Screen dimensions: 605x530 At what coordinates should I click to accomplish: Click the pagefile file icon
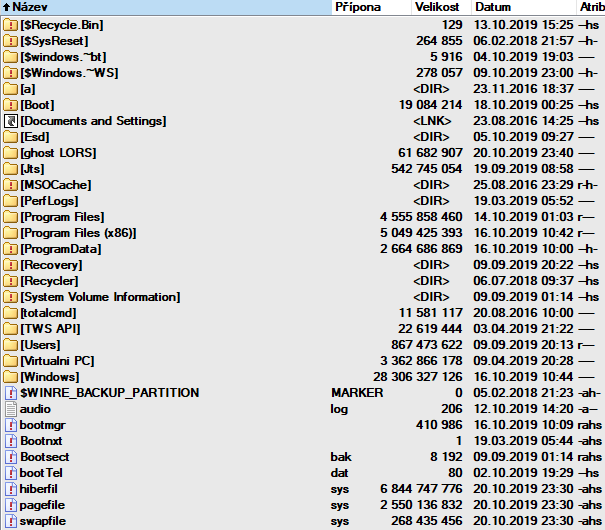(x=10, y=504)
